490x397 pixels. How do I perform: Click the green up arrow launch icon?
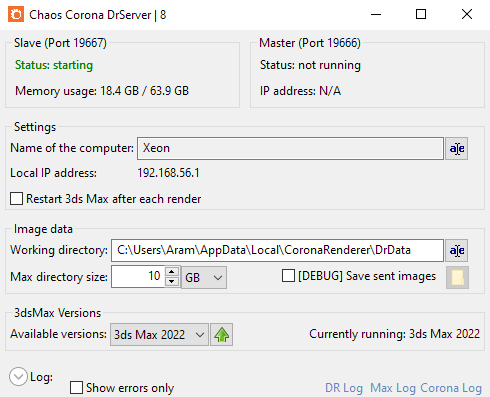tap(222, 334)
